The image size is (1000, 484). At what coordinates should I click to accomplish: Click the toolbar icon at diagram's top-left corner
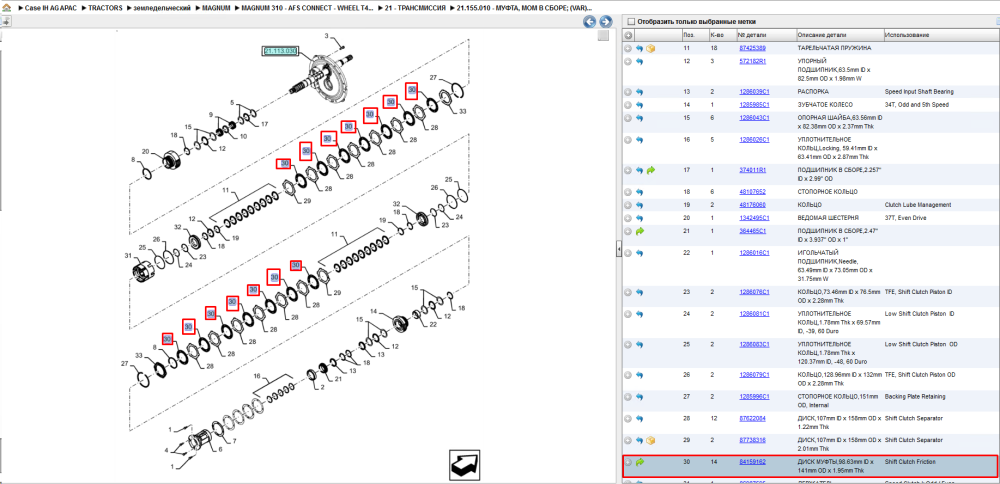[6, 22]
